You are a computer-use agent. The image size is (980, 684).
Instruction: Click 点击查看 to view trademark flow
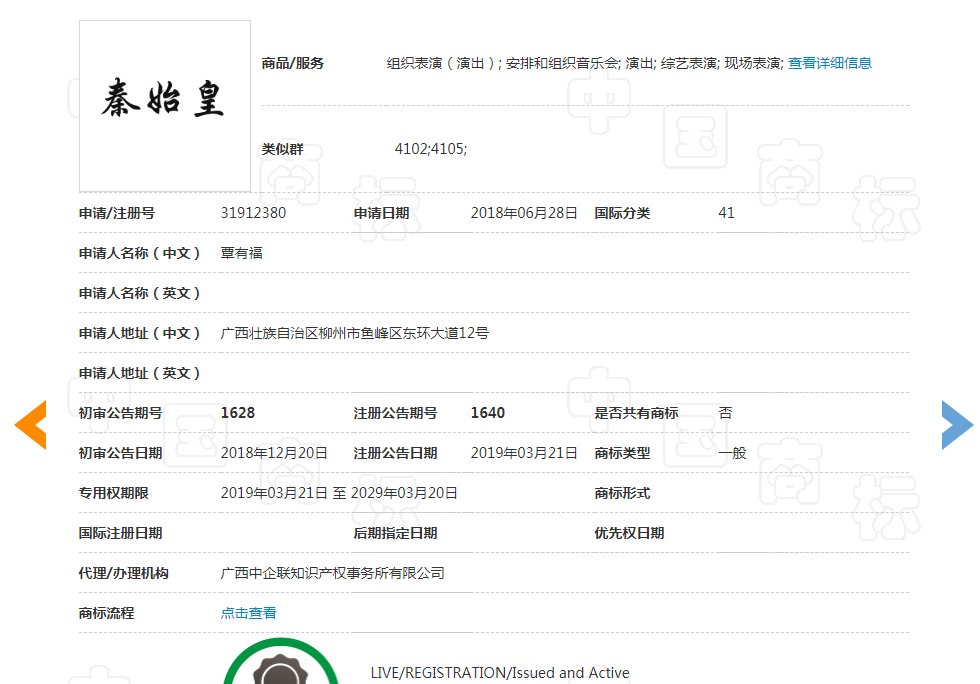(248, 612)
